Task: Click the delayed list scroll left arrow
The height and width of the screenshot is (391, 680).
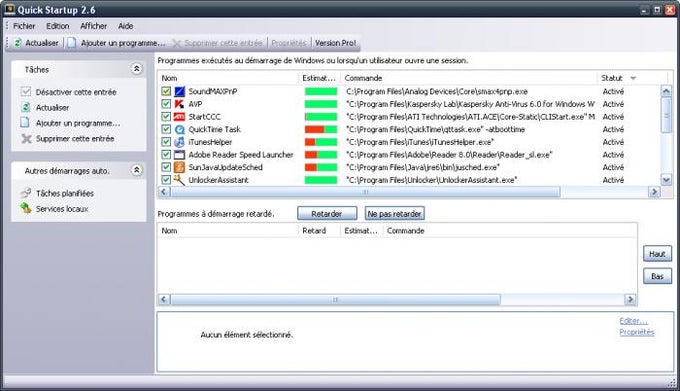Action: 164,299
